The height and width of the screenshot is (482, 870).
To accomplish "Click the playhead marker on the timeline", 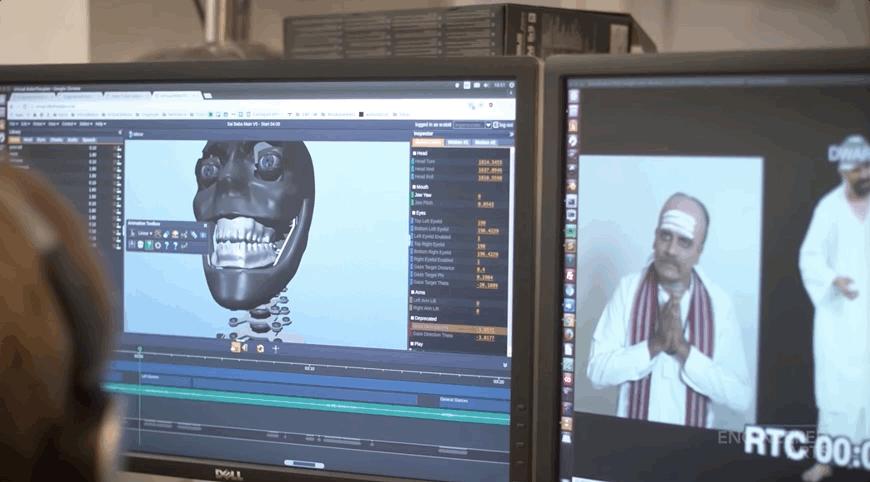I will [139, 351].
